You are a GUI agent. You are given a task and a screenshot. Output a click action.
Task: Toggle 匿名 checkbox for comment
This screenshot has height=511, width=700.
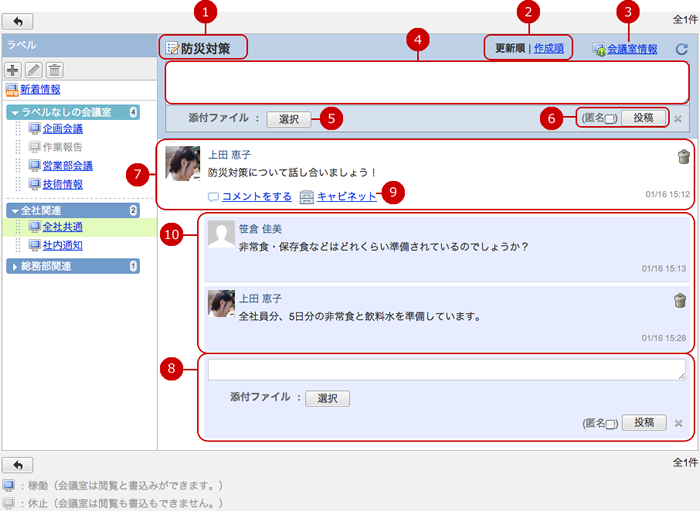click(610, 424)
